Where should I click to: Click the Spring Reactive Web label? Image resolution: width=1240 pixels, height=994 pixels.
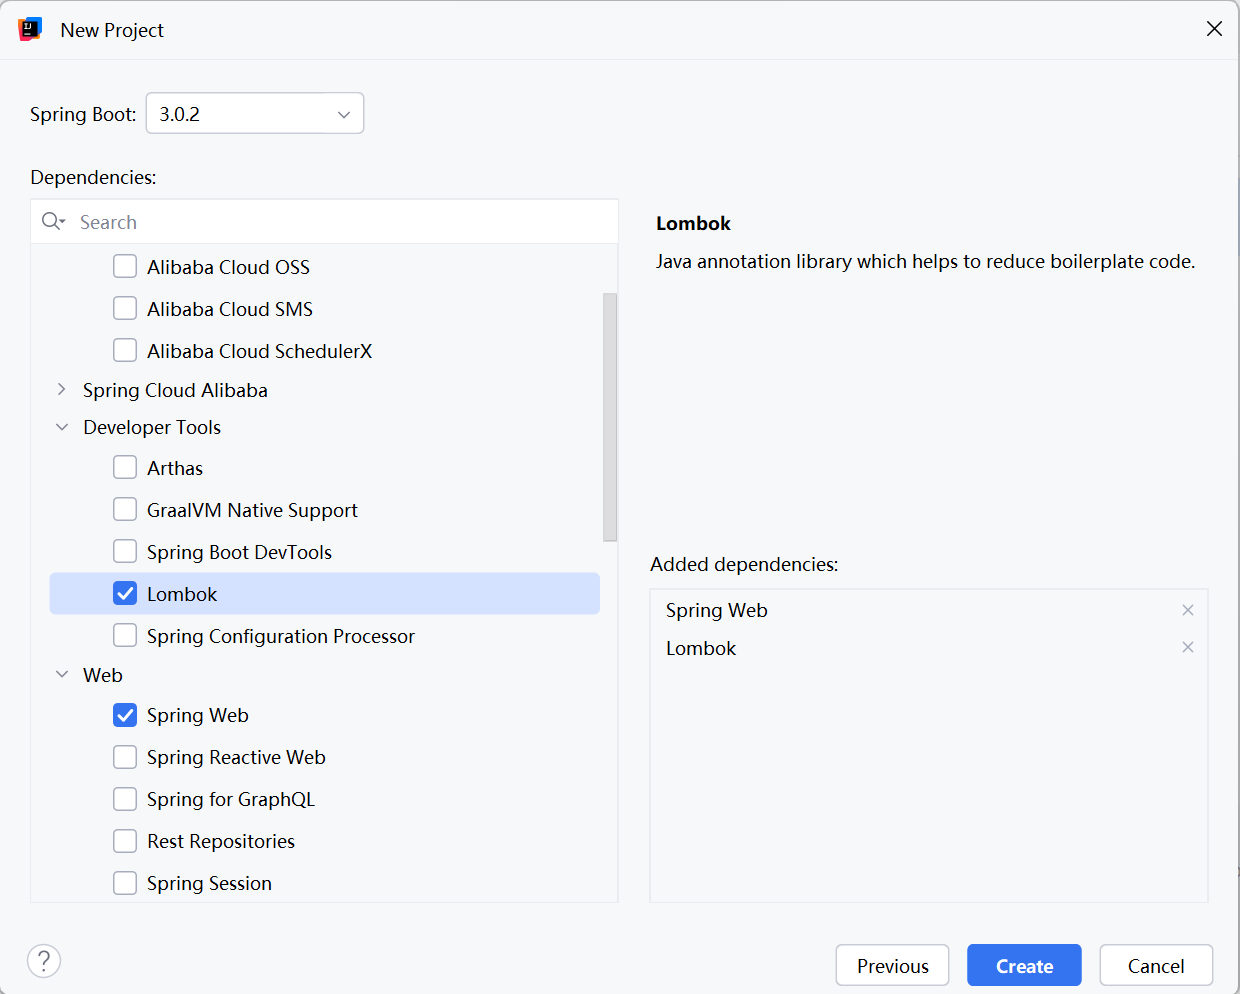point(236,757)
